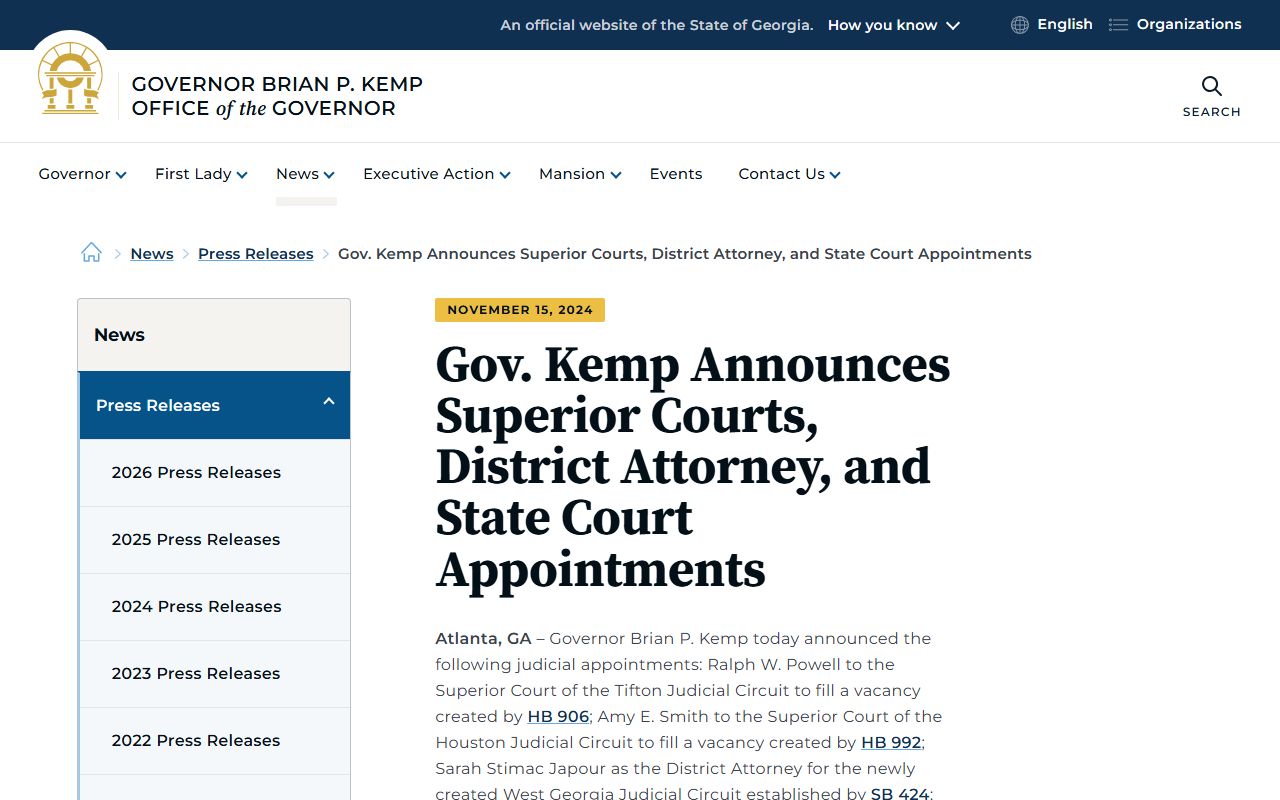
Task: Expand the Executive Action menu
Action: tap(437, 174)
